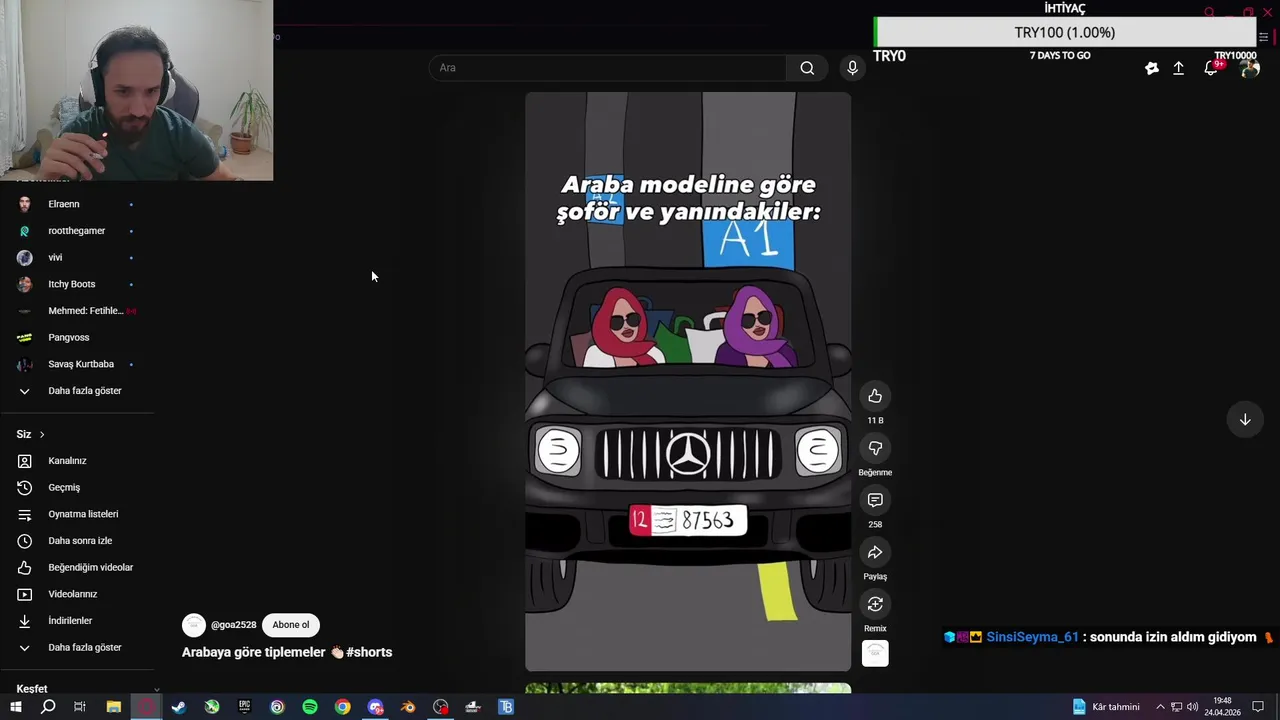Click the search magnifier button
Viewport: 1280px width, 720px height.
pos(807,68)
